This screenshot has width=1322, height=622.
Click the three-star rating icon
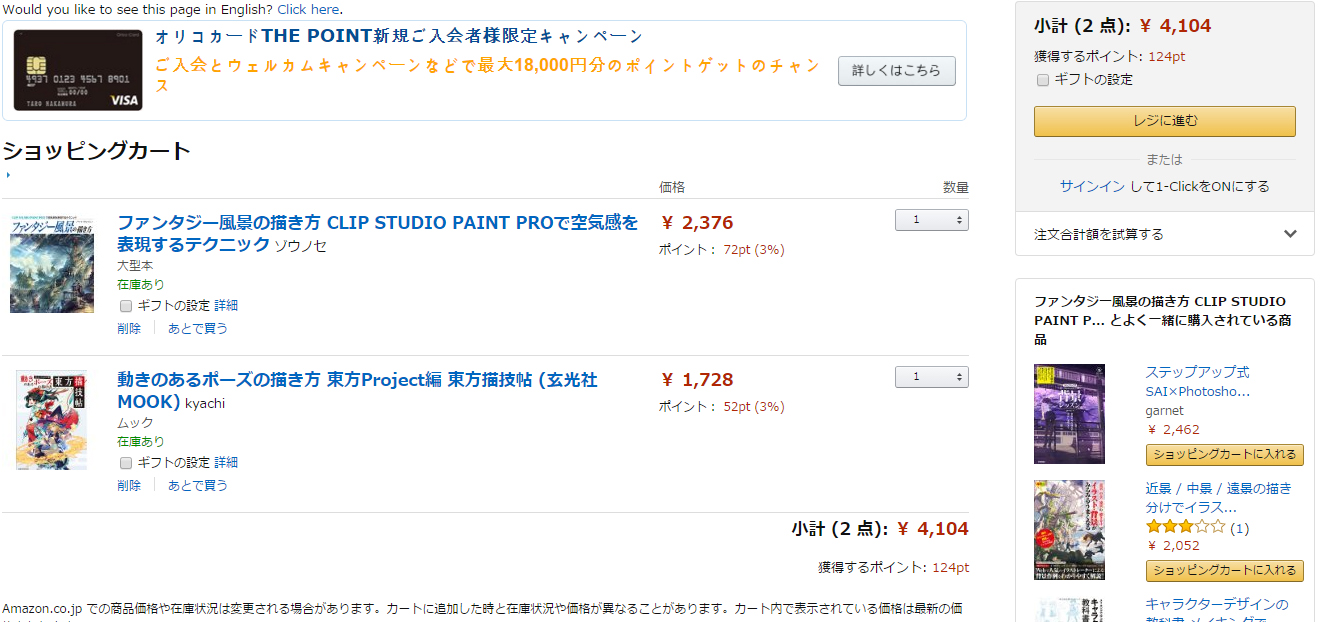click(x=1185, y=527)
